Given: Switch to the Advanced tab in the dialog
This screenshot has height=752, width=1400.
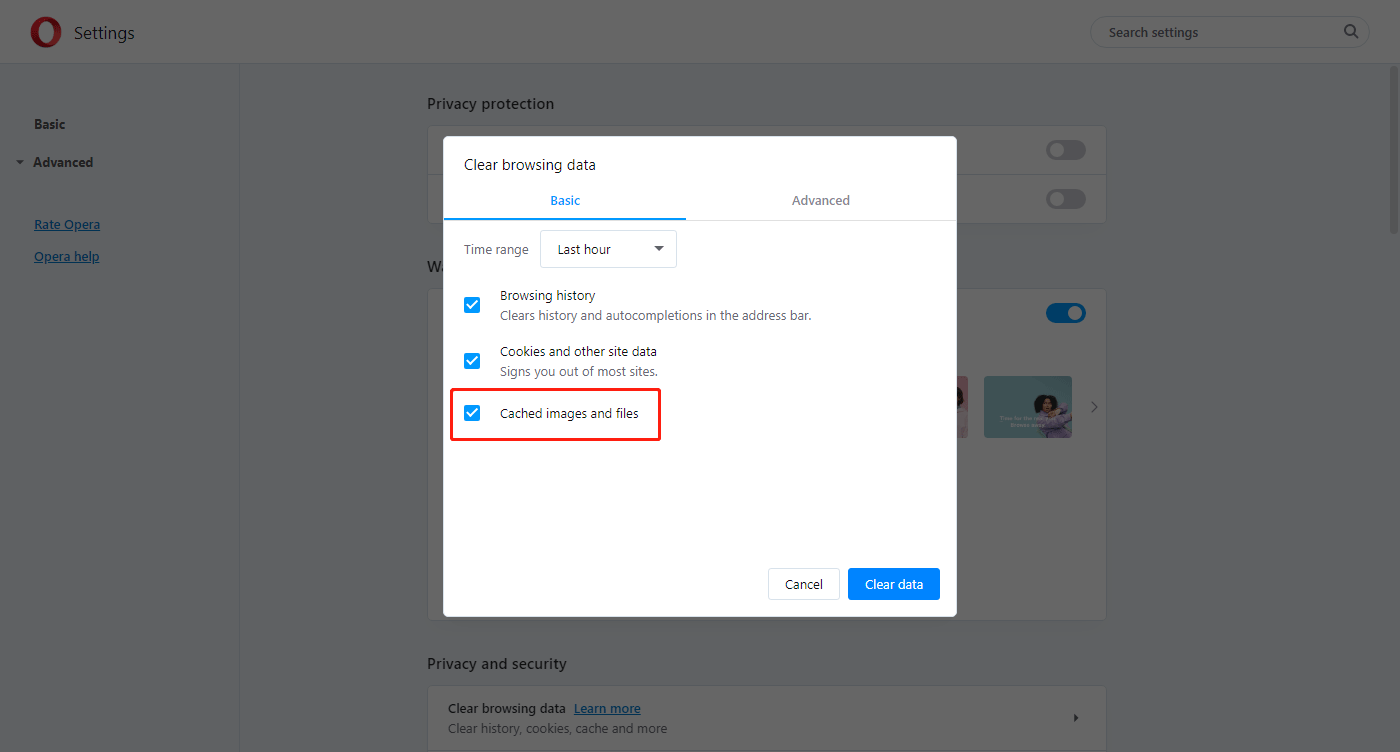Looking at the screenshot, I should tap(820, 200).
